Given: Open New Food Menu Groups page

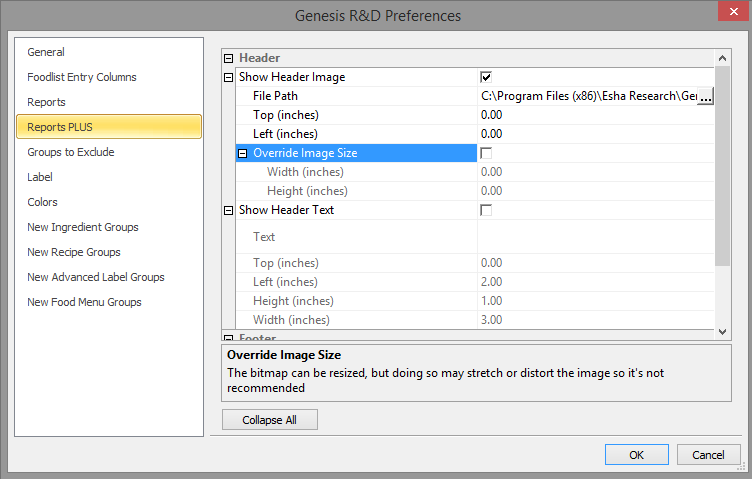Looking at the screenshot, I should (84, 302).
